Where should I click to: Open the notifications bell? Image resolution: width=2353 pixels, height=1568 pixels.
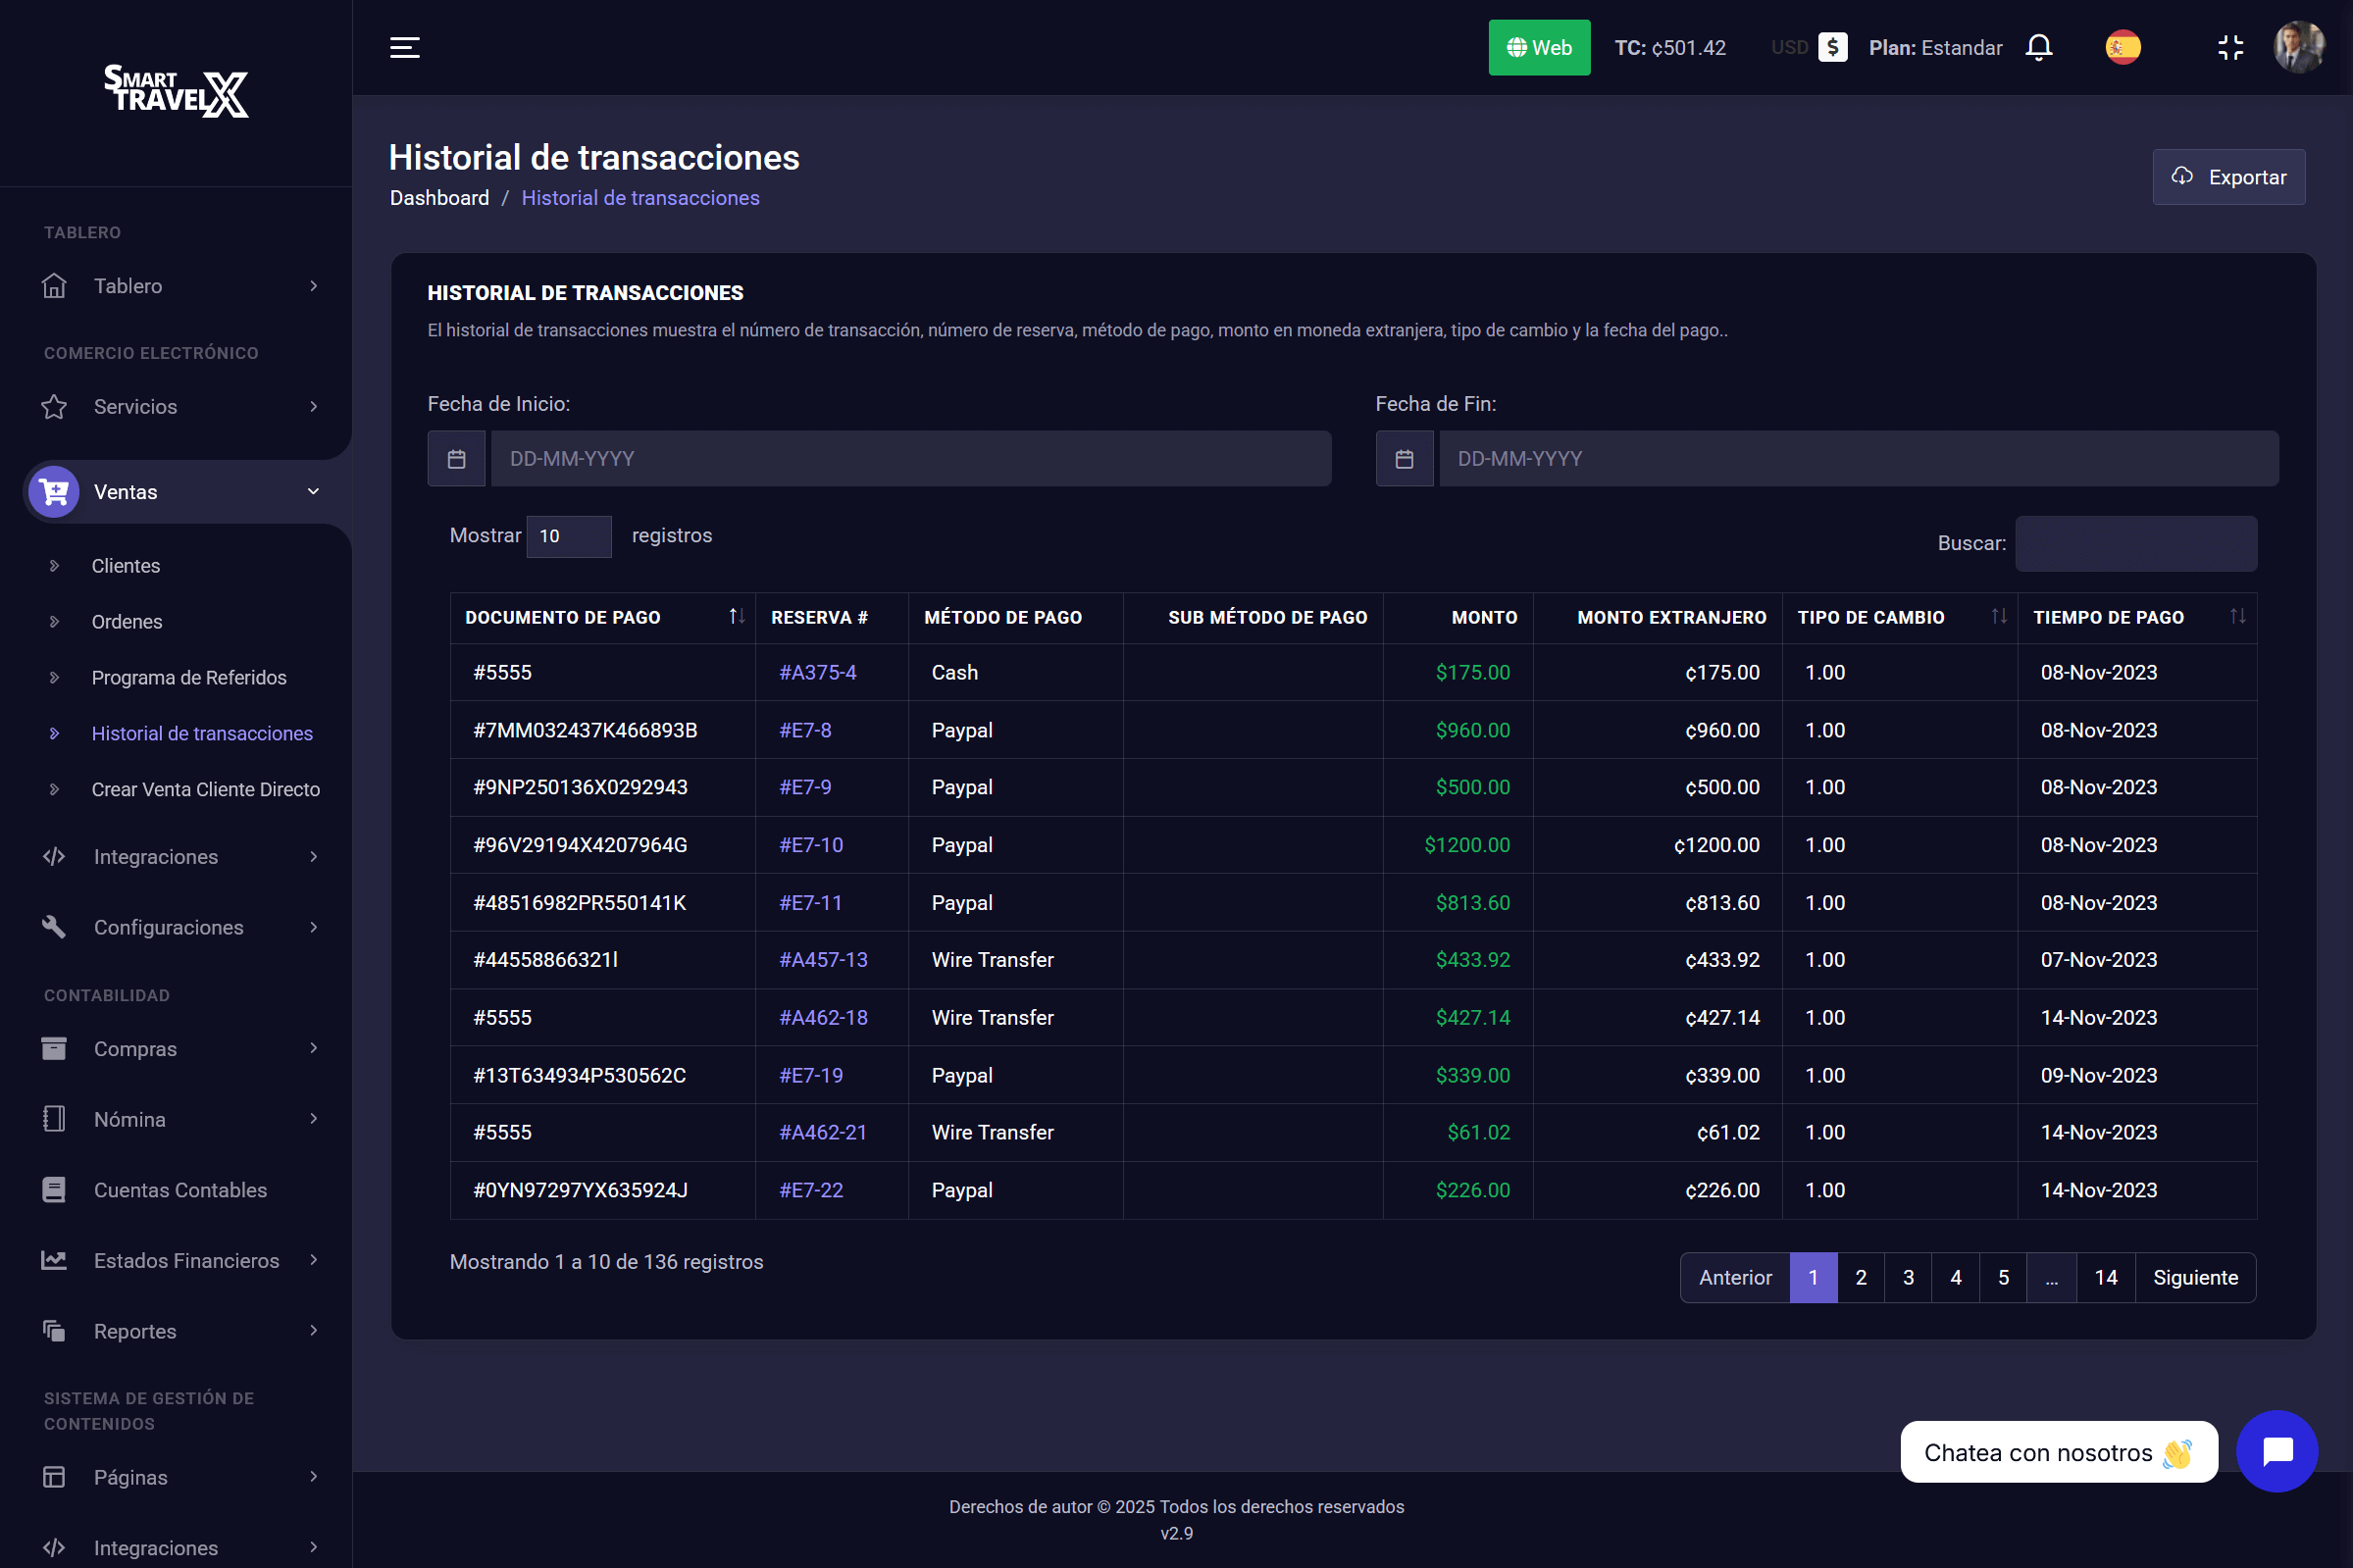click(x=2038, y=47)
